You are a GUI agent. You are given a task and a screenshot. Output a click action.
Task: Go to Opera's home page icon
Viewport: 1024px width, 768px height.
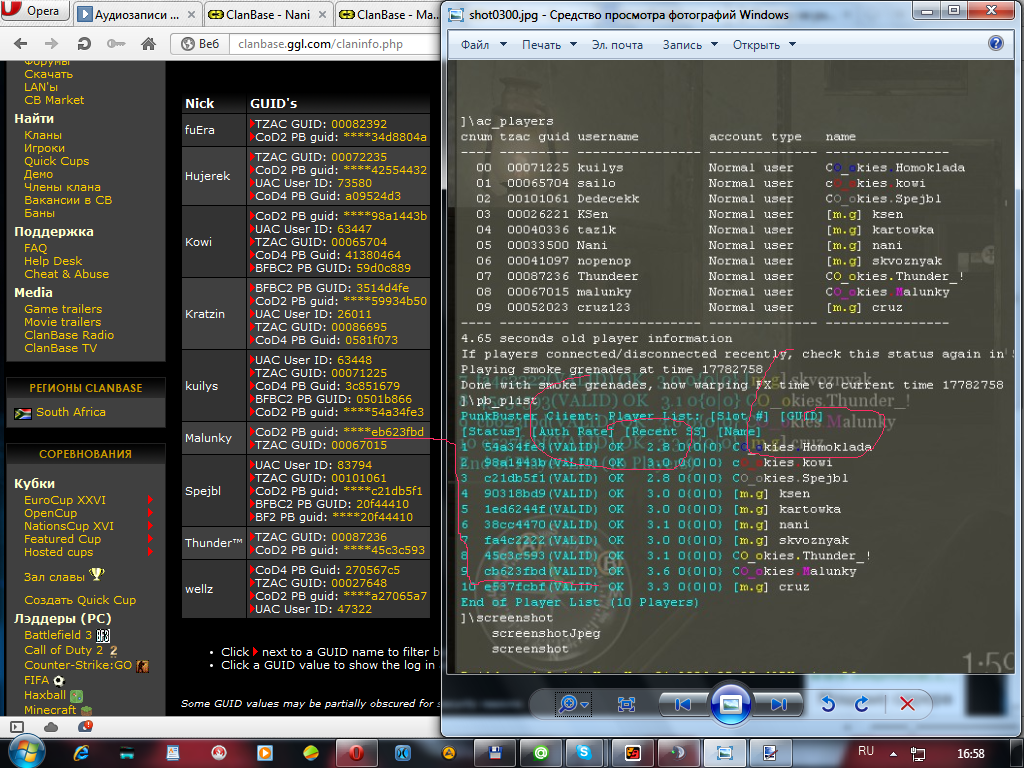[x=148, y=44]
